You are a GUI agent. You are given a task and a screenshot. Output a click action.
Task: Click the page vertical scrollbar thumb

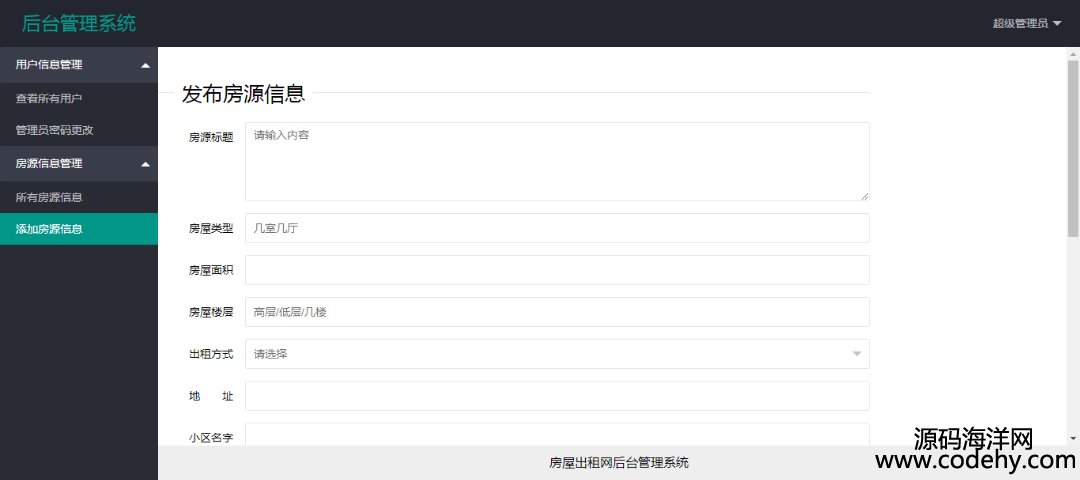coord(1073,148)
